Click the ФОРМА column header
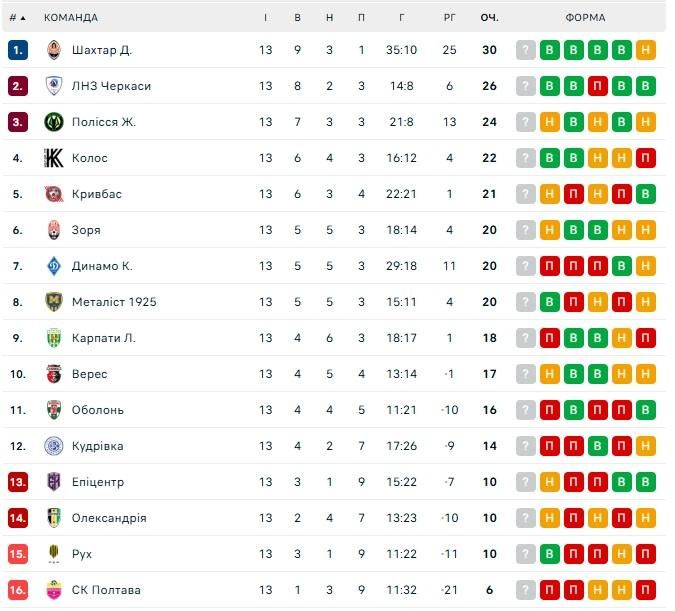The height and width of the screenshot is (611, 675). (x=585, y=18)
